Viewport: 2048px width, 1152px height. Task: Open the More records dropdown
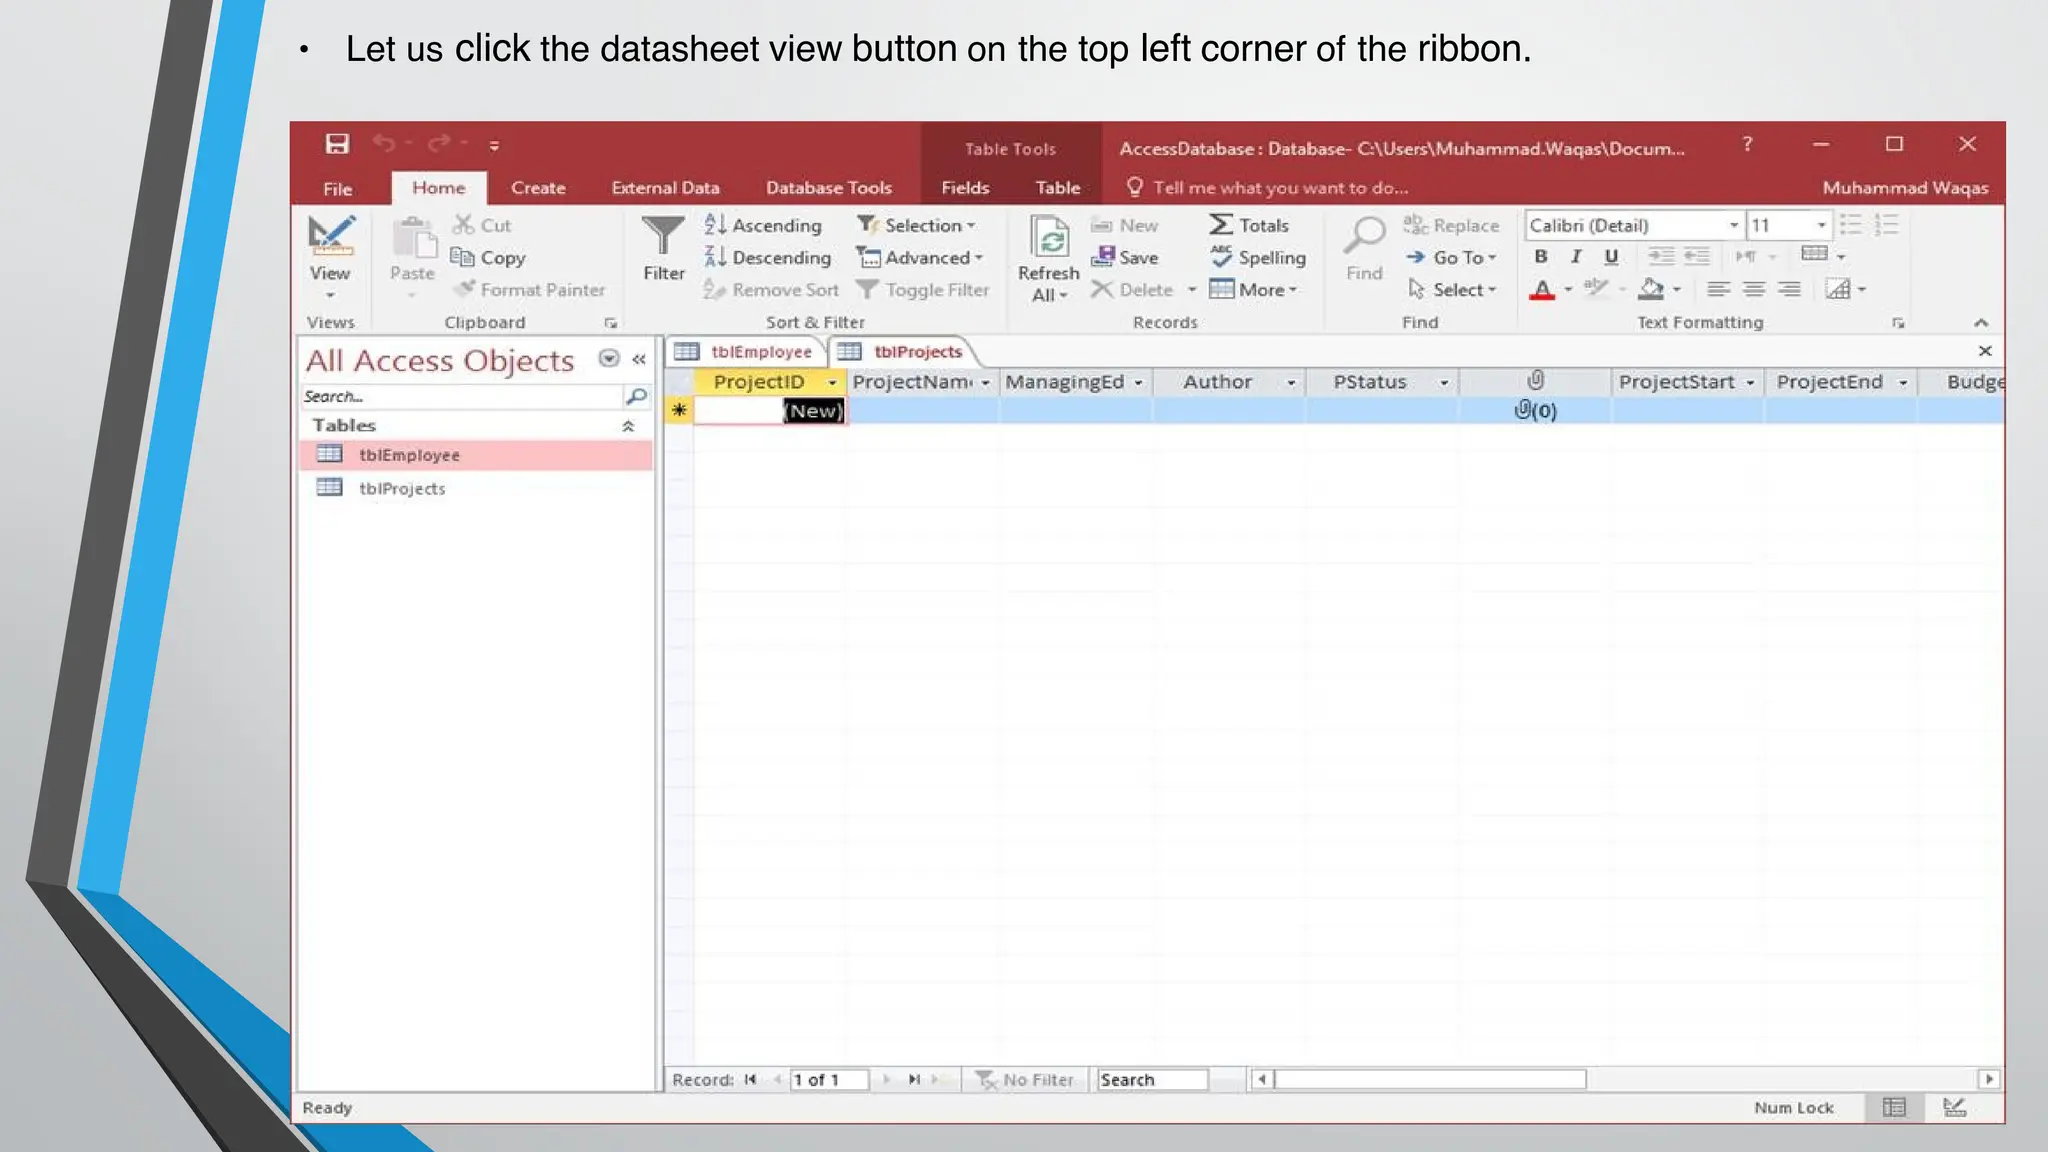click(1253, 289)
